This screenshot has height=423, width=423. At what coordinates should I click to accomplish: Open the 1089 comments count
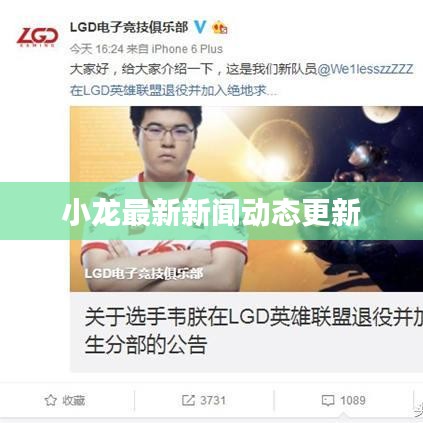click(353, 400)
